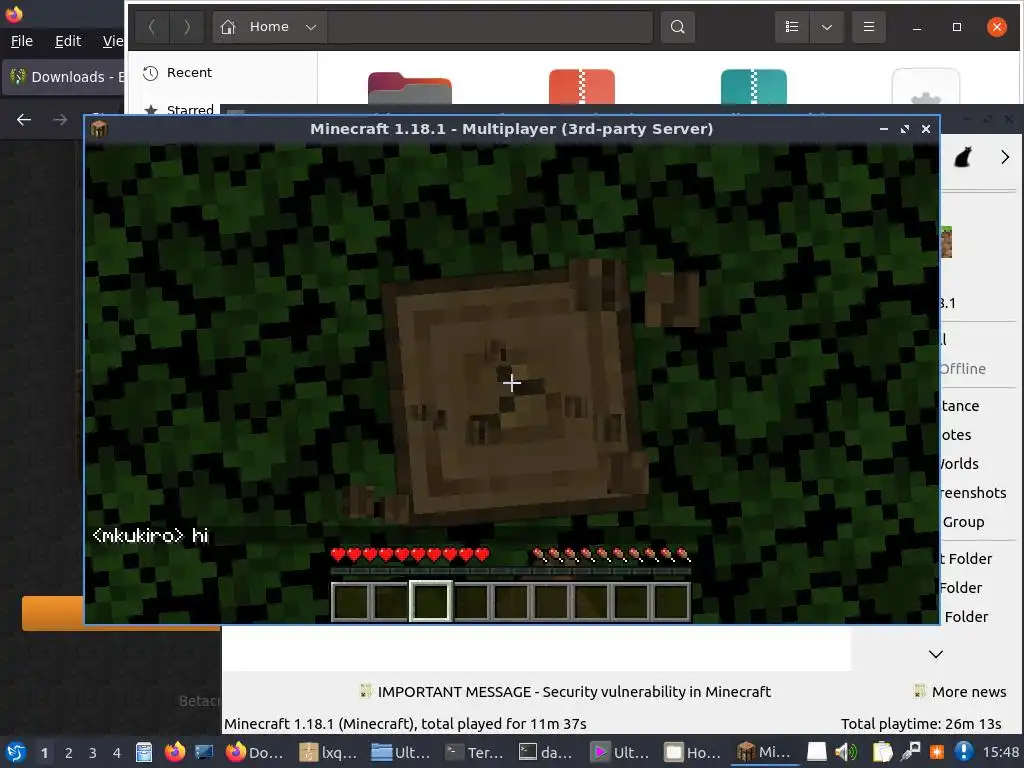Click the show desktop icon on taskbar

[204, 752]
